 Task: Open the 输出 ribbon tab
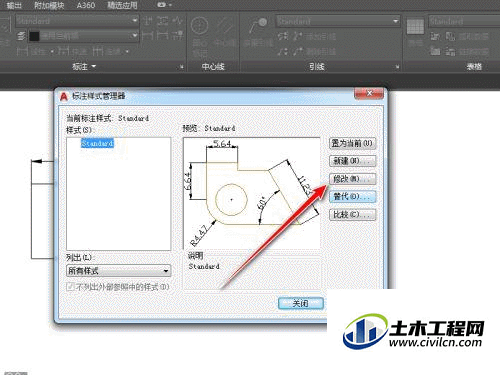(x=14, y=5)
